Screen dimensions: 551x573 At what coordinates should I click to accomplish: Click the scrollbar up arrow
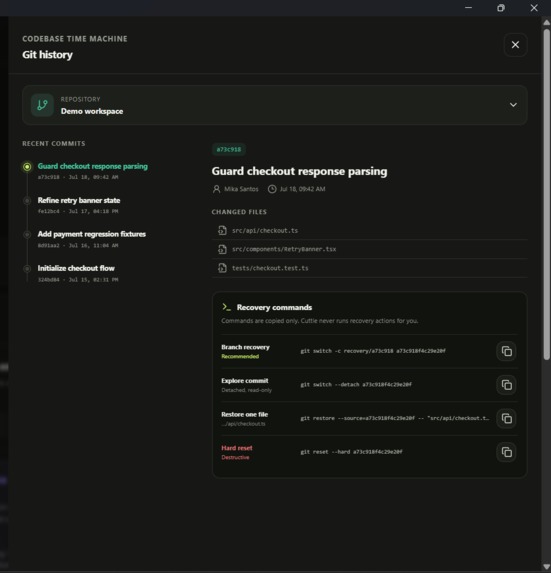[546, 22]
